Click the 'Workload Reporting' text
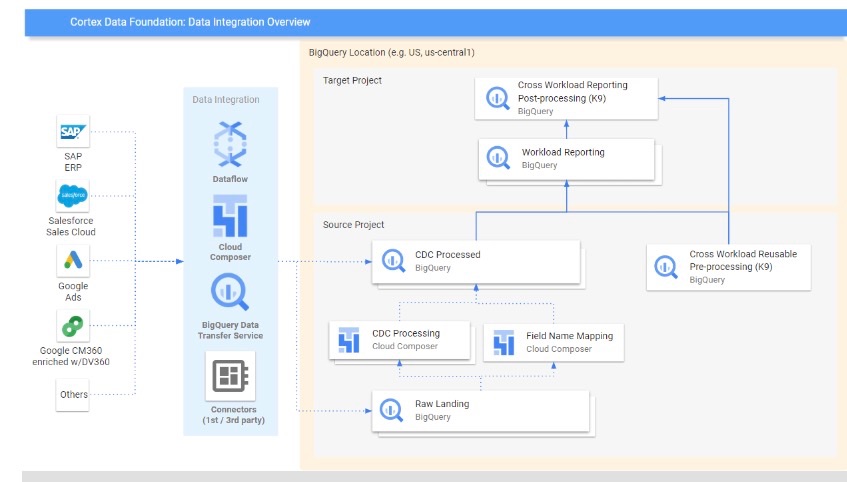Image resolution: width=847 pixels, height=482 pixels. [563, 152]
